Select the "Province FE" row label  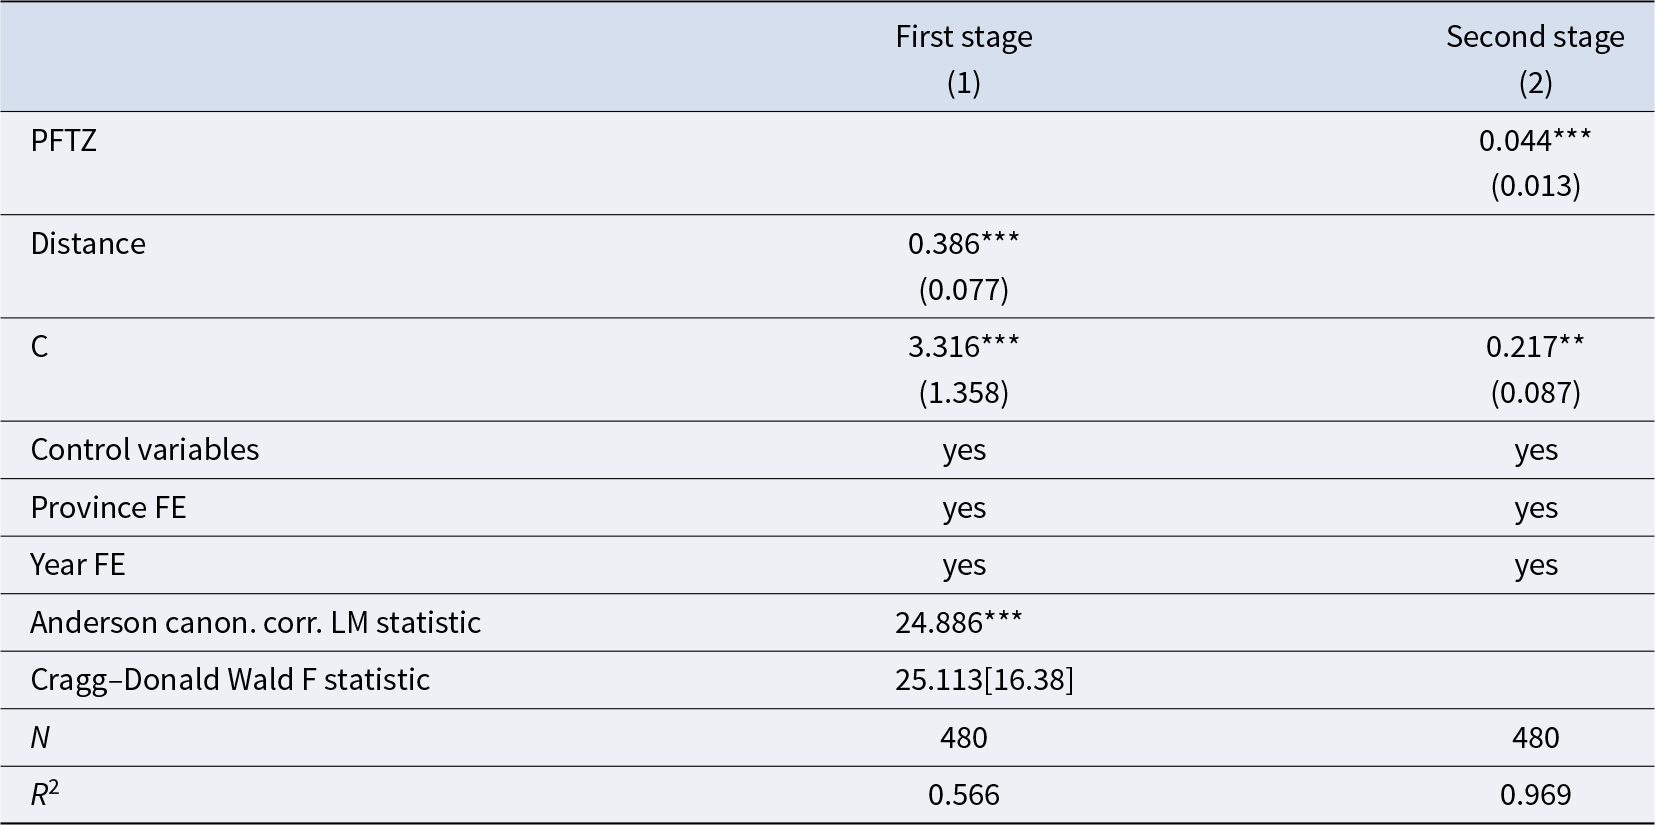[x=108, y=508]
